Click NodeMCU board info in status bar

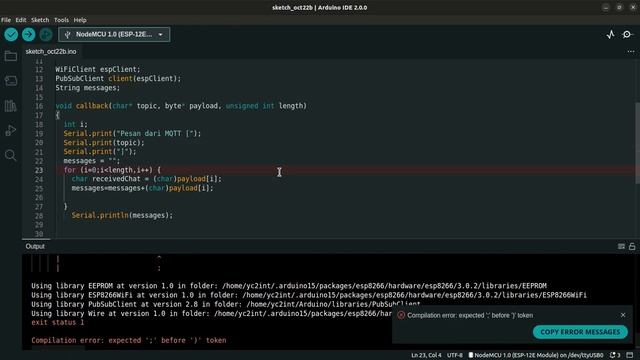(x=536, y=355)
